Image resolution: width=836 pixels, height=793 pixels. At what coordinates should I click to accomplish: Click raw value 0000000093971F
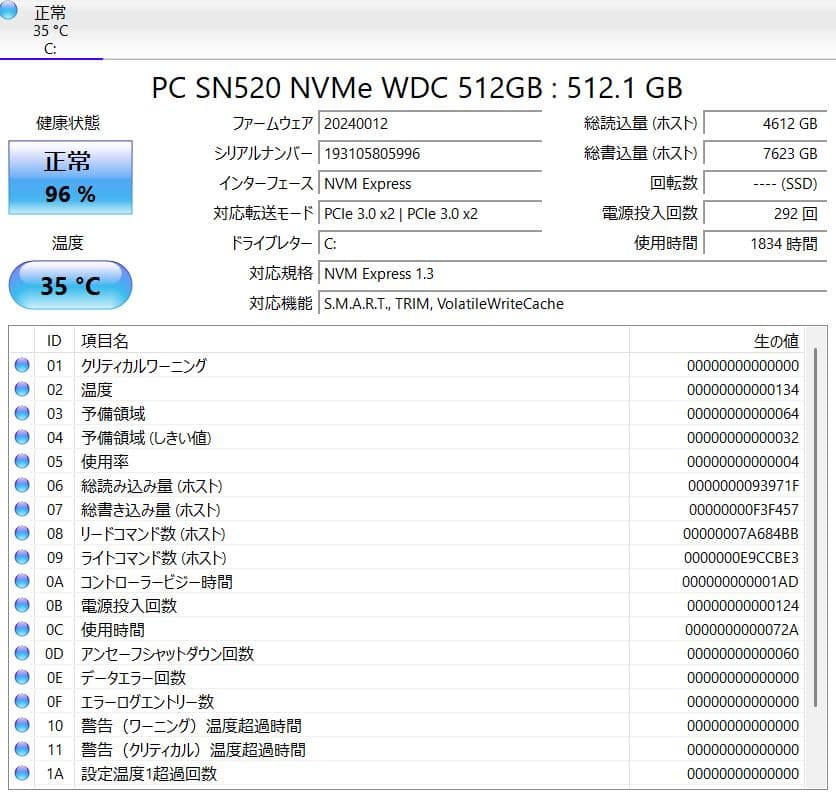coord(743,486)
